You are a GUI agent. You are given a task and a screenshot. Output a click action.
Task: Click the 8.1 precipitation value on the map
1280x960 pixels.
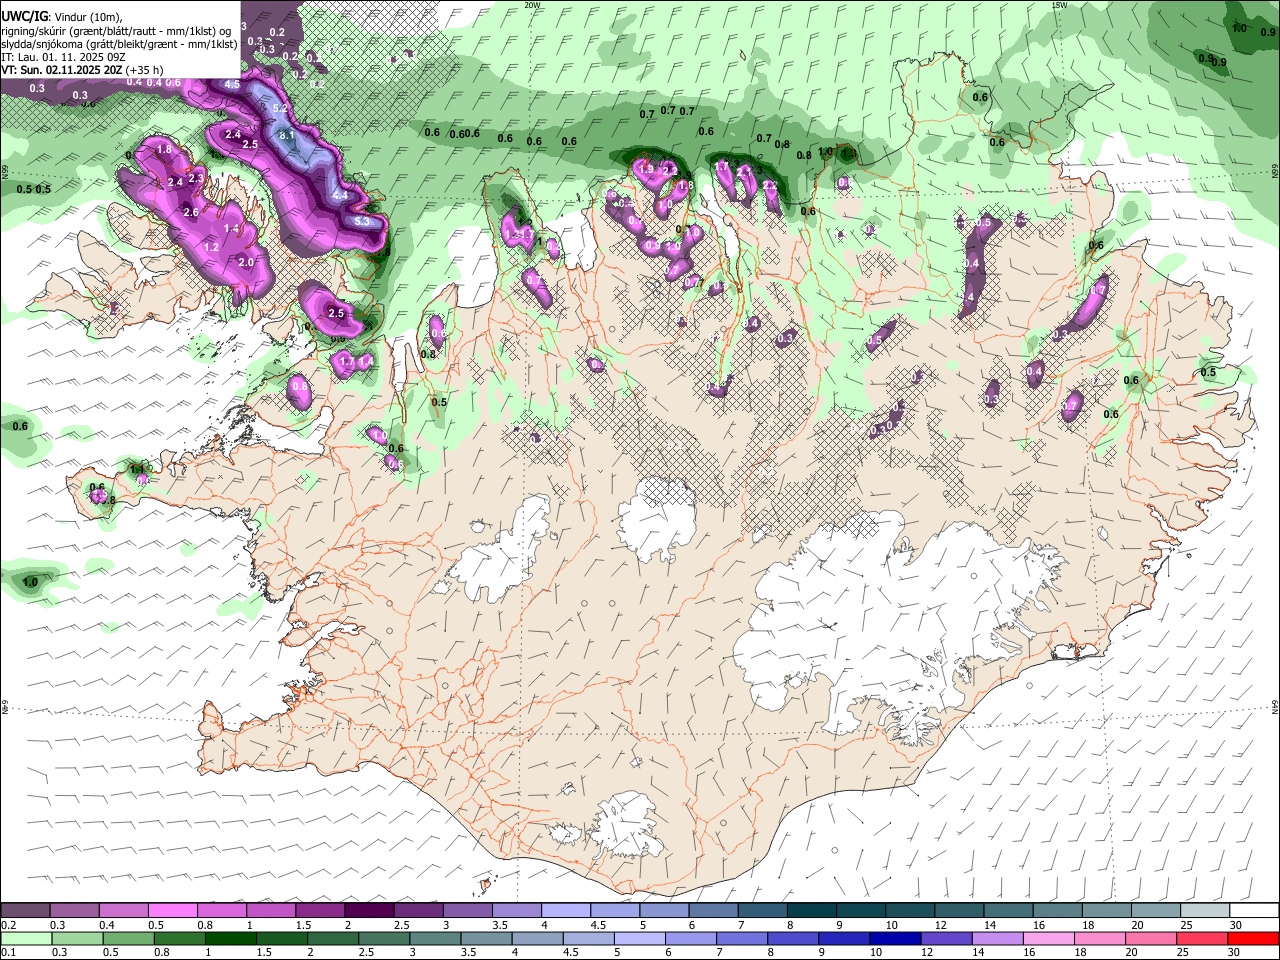click(286, 135)
